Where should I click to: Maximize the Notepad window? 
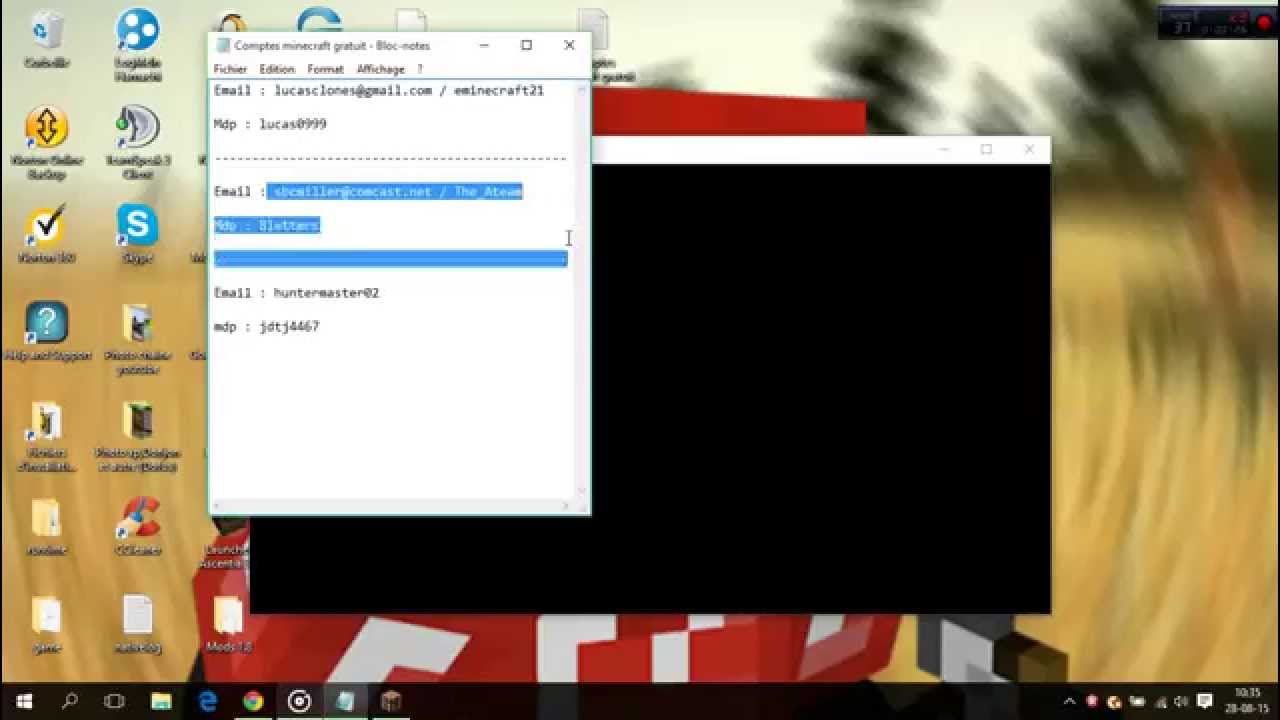526,45
